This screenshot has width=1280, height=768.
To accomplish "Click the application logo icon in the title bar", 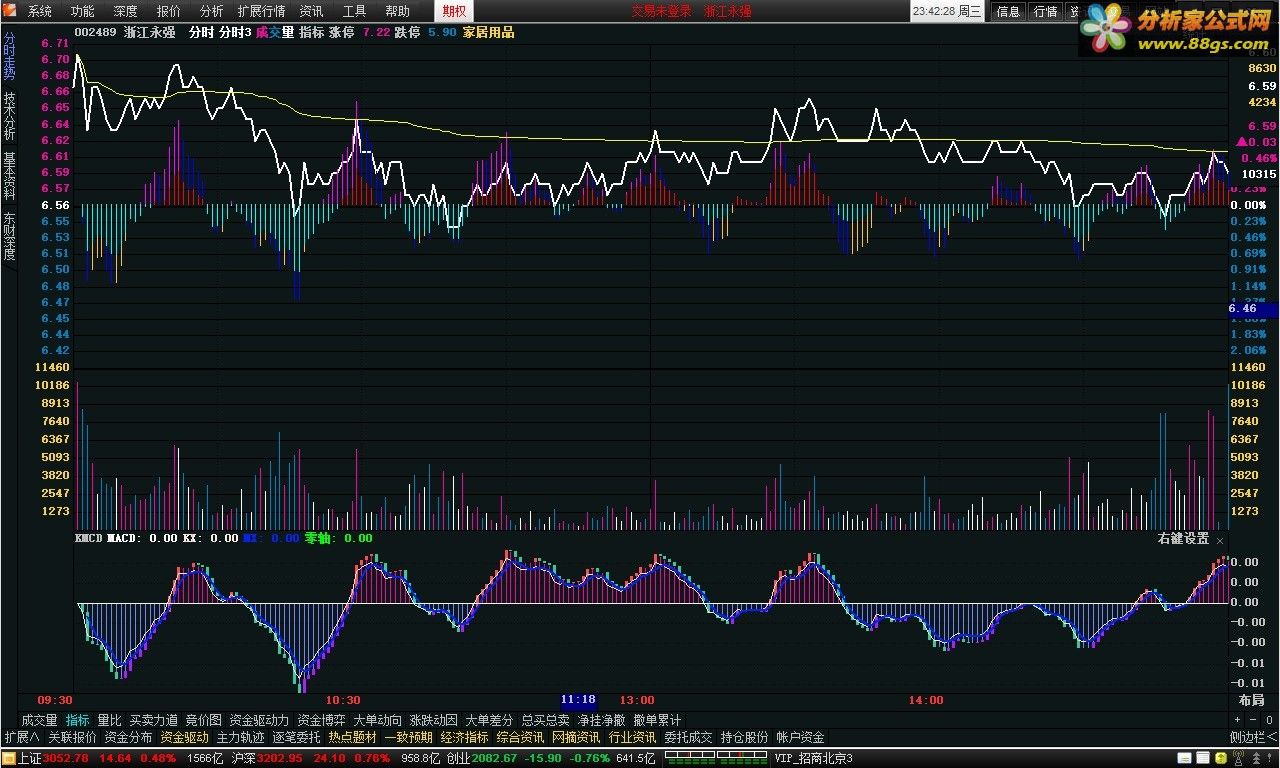I will point(8,11).
